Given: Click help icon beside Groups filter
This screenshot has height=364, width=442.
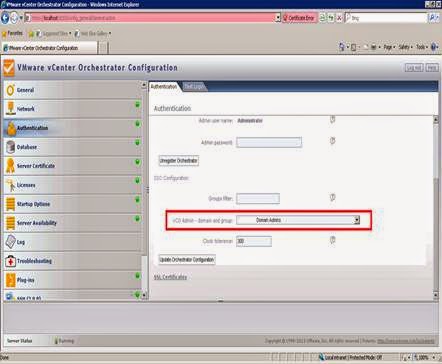Looking at the screenshot, I should (x=332, y=197).
